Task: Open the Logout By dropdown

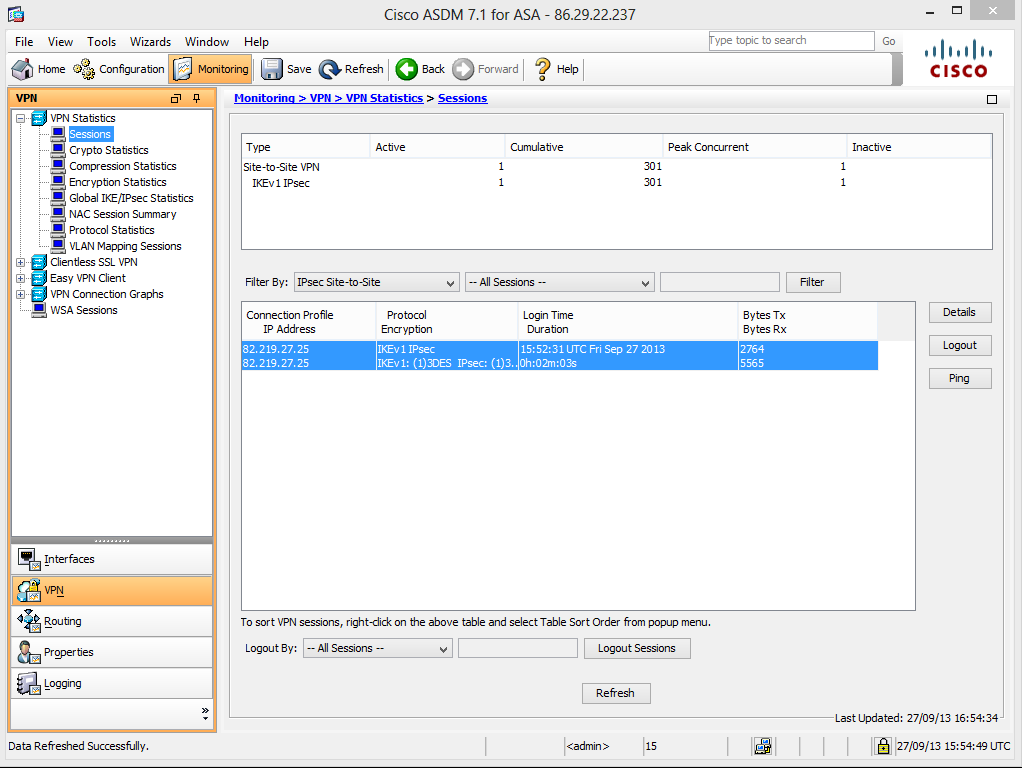Action: coord(377,649)
